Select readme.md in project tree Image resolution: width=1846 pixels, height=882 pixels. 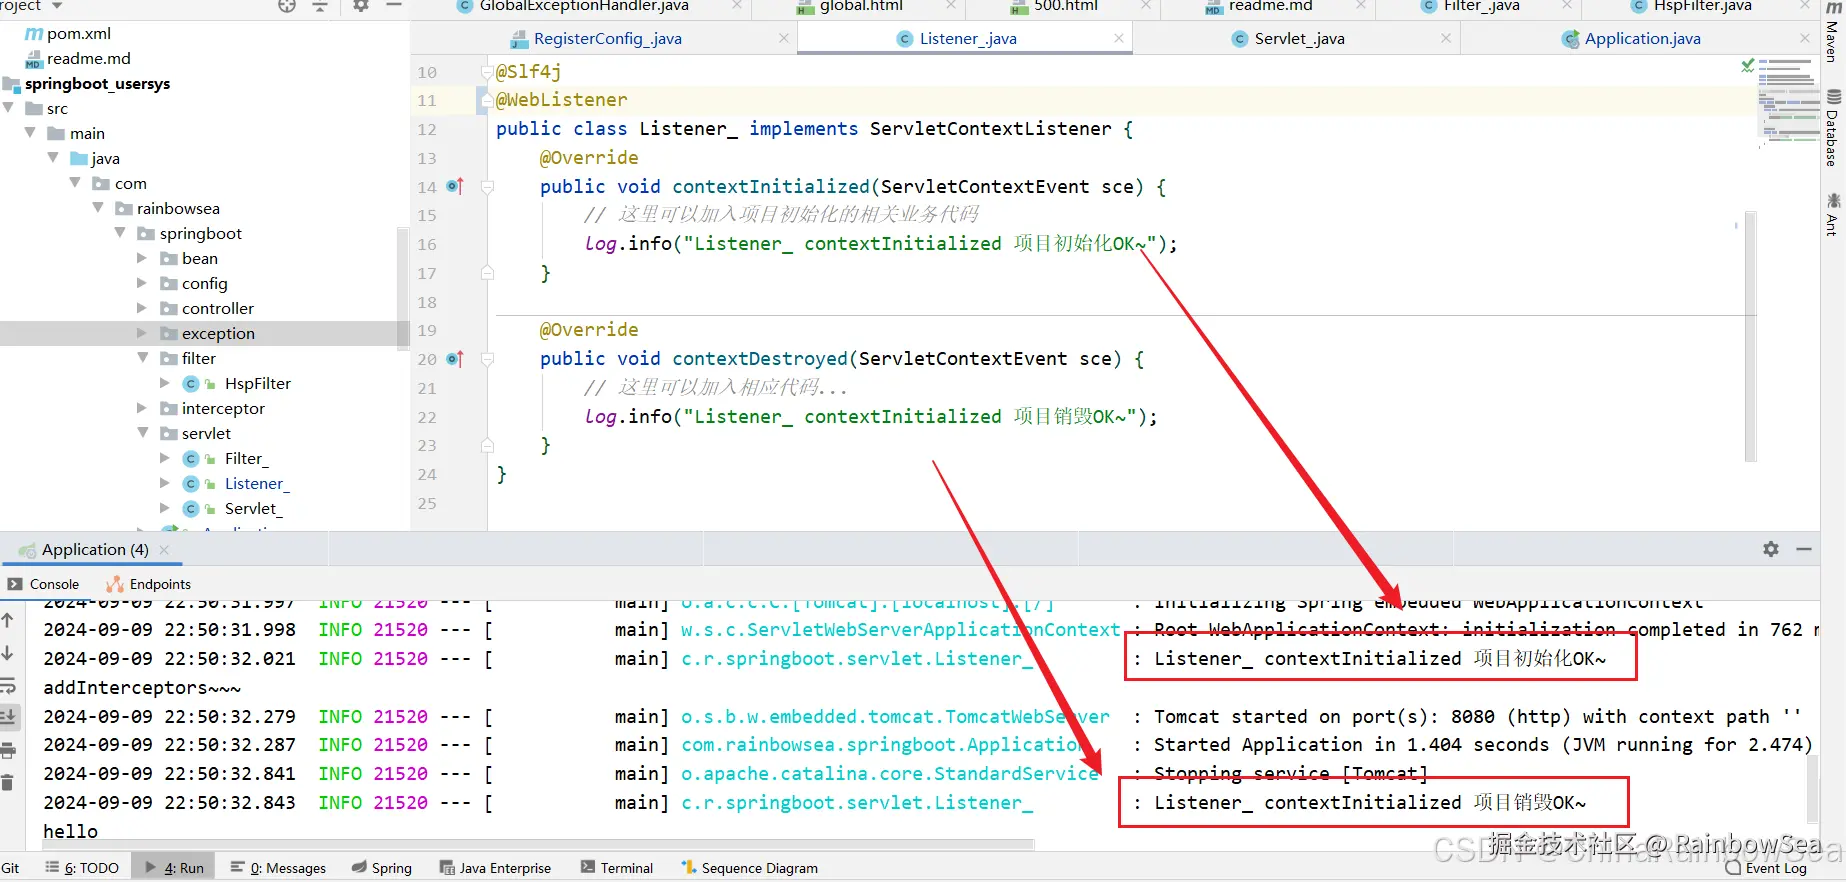pos(88,59)
